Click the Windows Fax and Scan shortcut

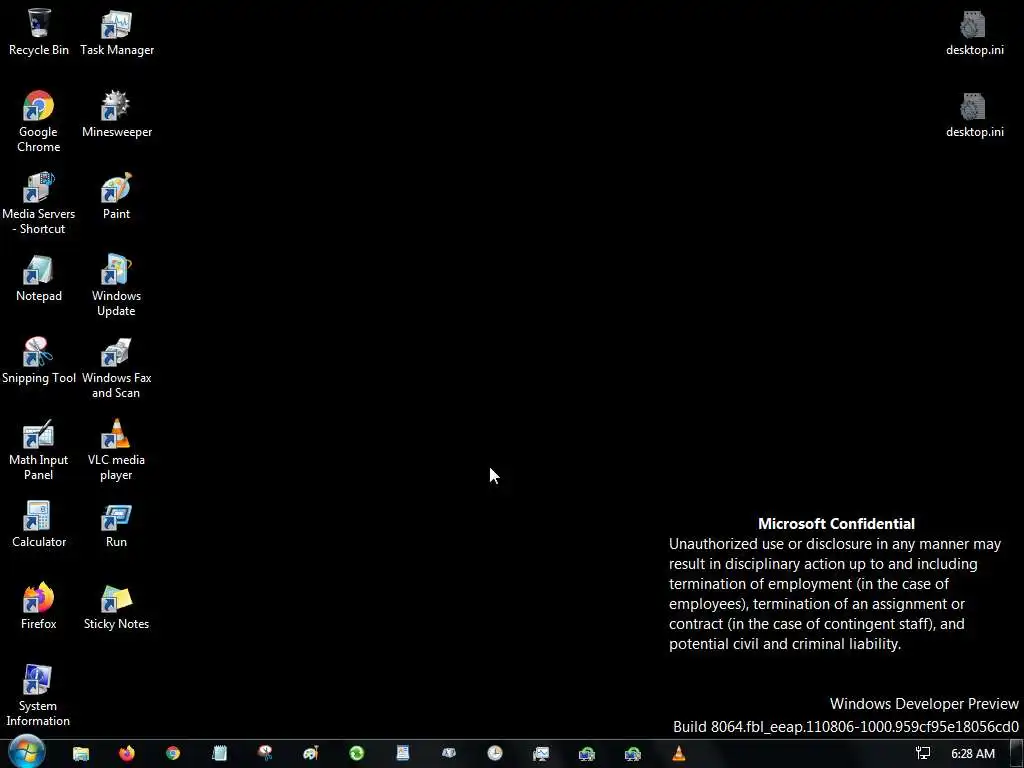point(116,368)
